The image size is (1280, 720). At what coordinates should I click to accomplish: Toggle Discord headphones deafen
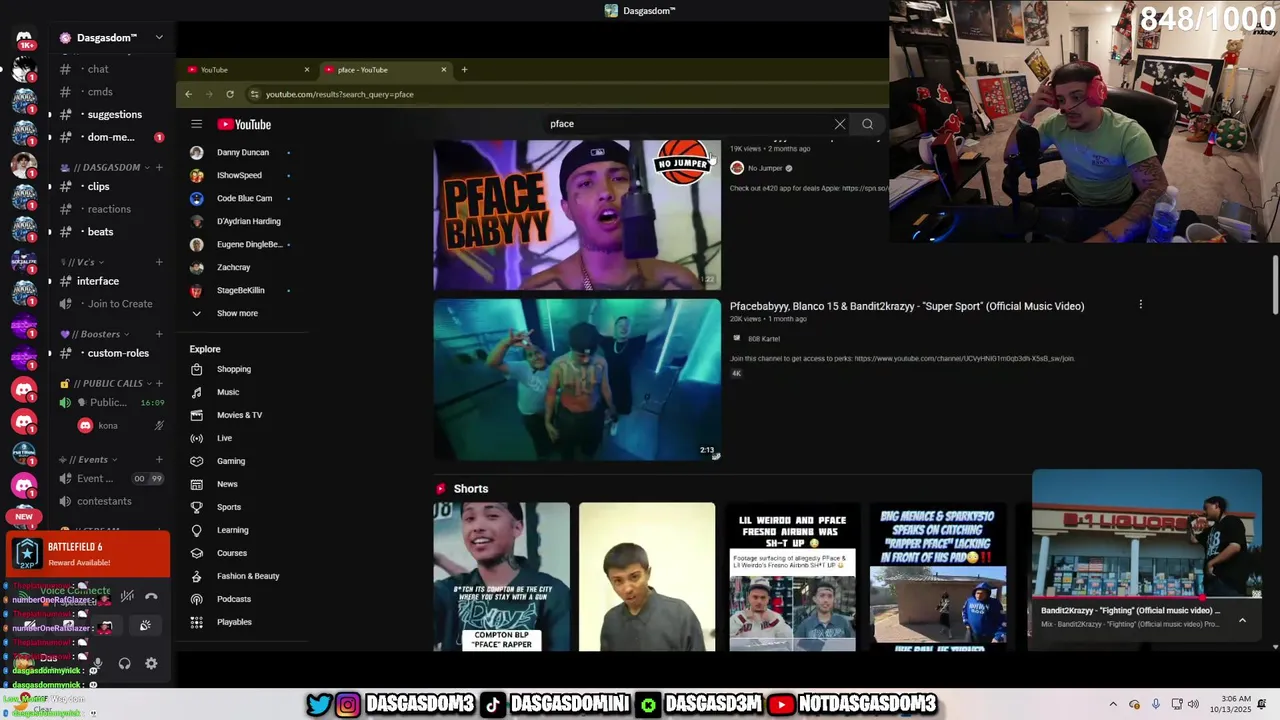click(x=124, y=663)
